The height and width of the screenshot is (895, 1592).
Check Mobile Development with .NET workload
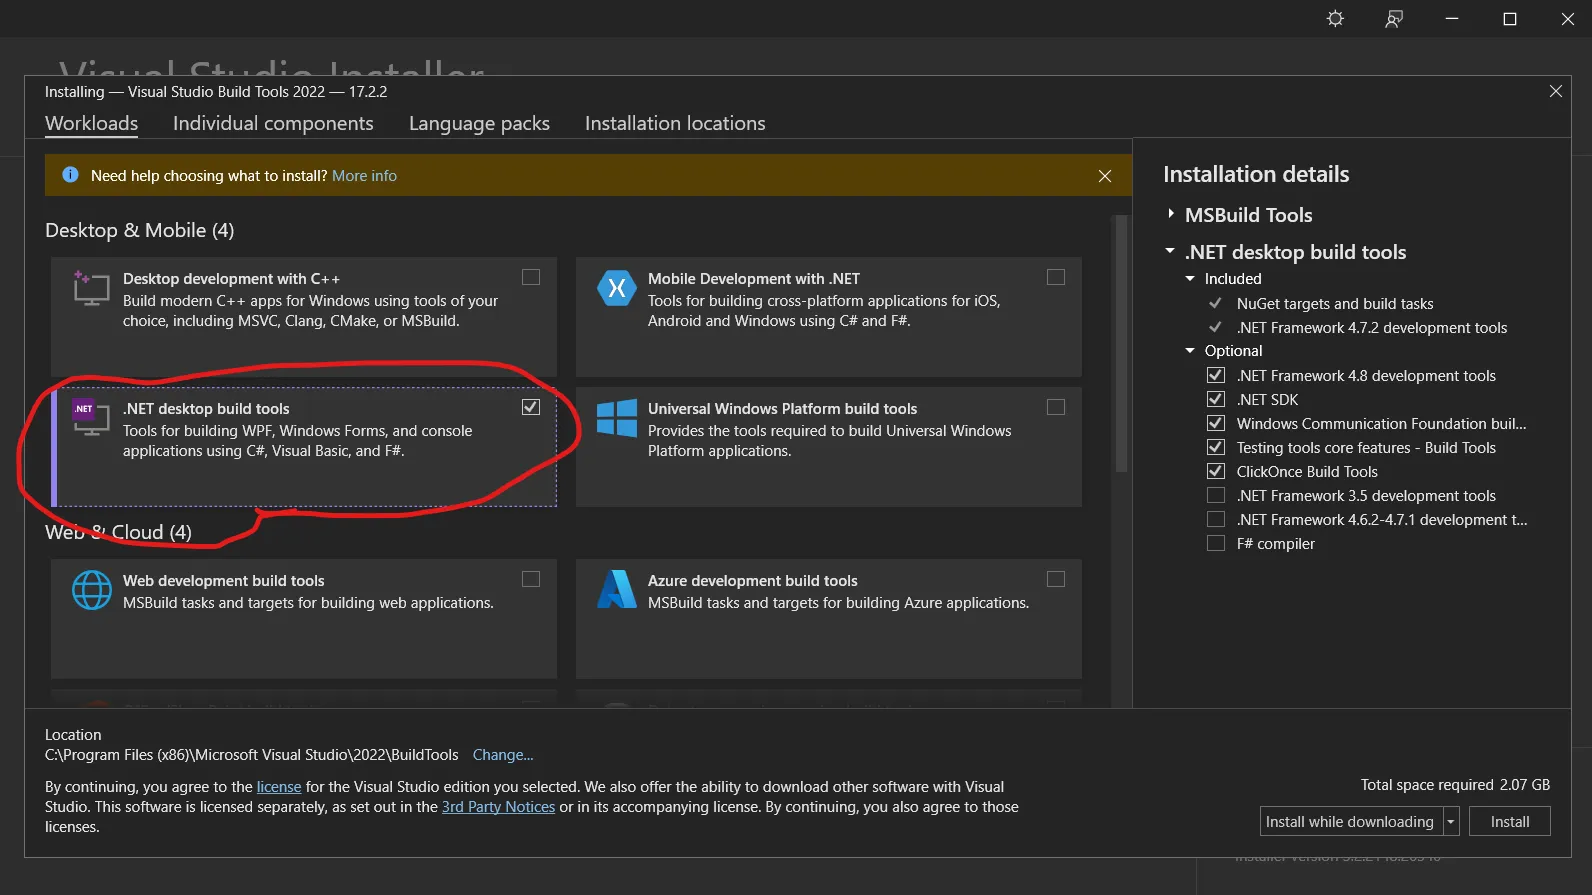(1056, 277)
